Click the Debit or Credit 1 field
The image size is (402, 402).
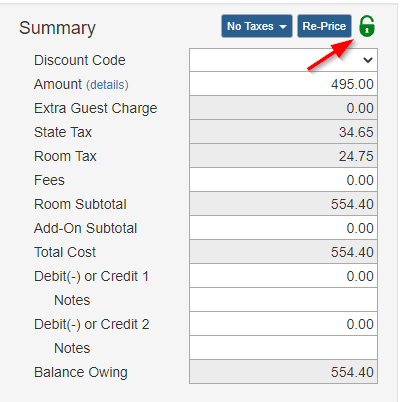coord(283,276)
